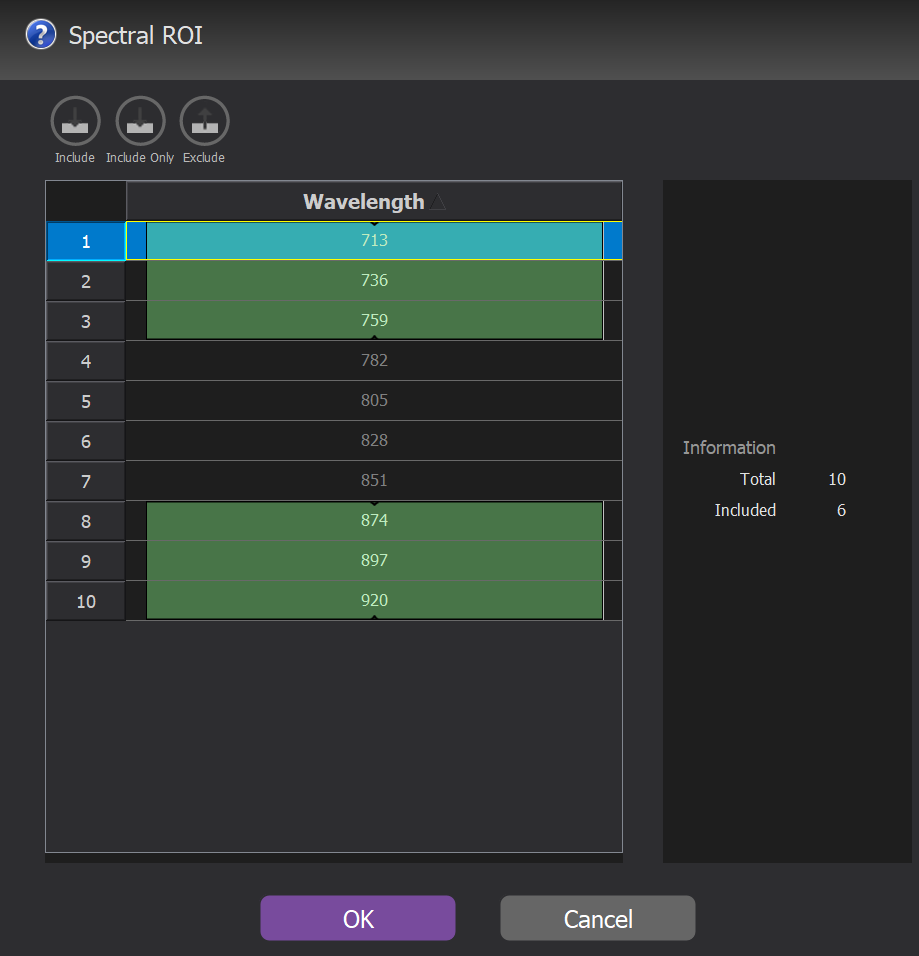The image size is (919, 956).
Task: Select the 713 wavelength cell
Action: pyautogui.click(x=374, y=241)
